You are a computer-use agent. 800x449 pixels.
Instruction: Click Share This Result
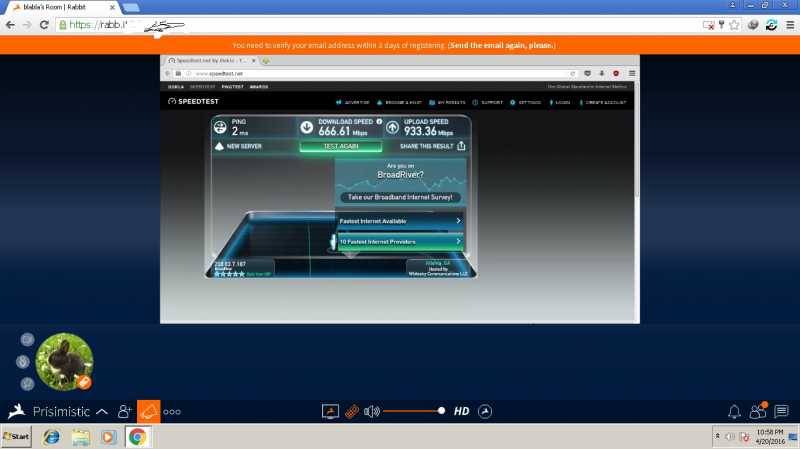coord(433,146)
